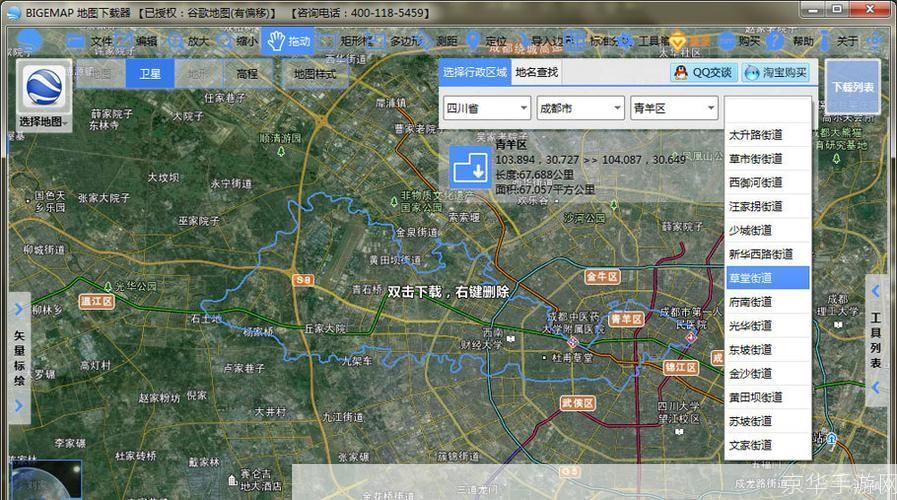Click the 温江区 district label on map
The height and width of the screenshot is (500, 897).
pyautogui.click(x=97, y=301)
